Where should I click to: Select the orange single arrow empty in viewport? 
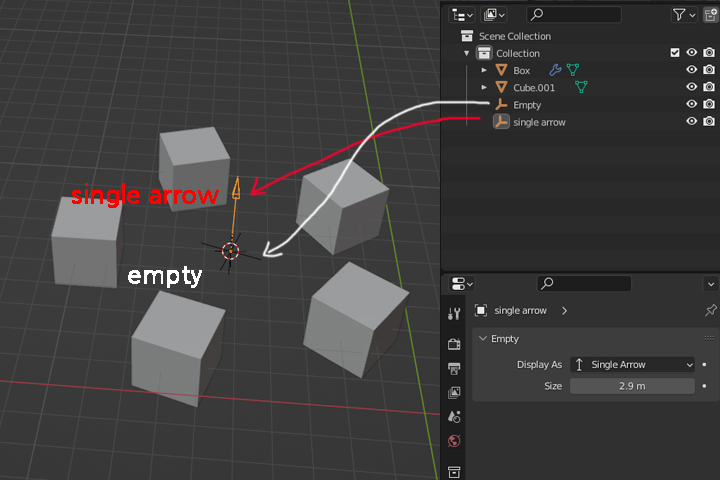click(x=235, y=207)
